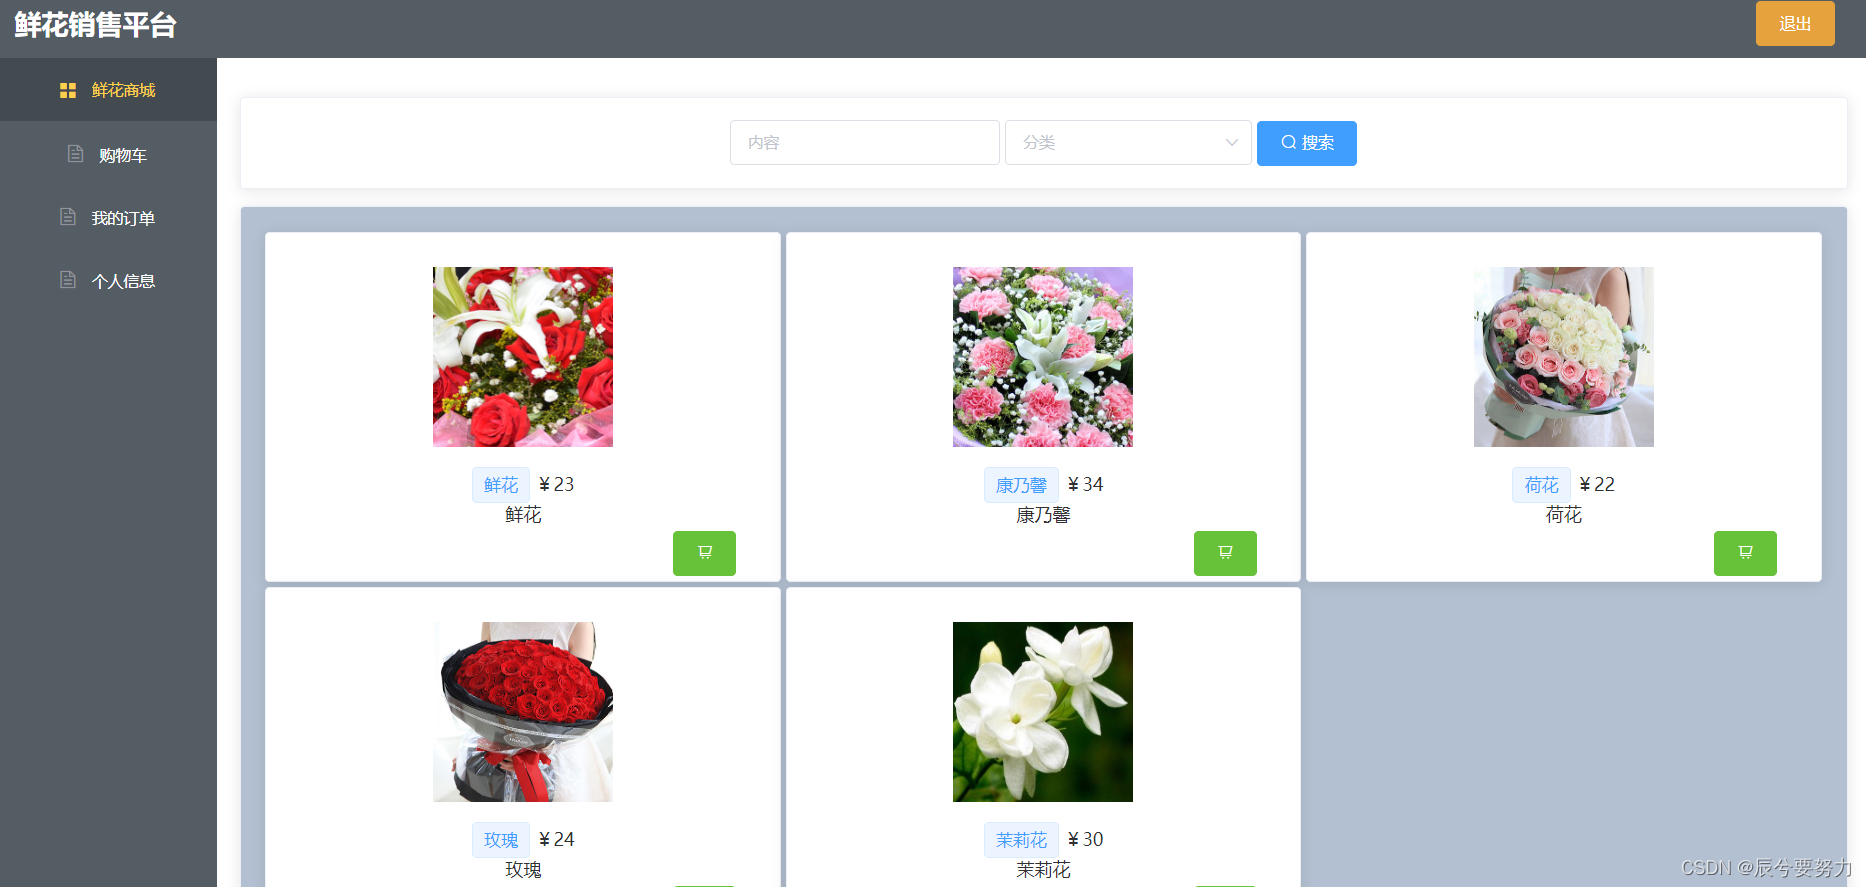1866x887 pixels.
Task: Click the 购物车 document icon
Action: pyautogui.click(x=75, y=154)
